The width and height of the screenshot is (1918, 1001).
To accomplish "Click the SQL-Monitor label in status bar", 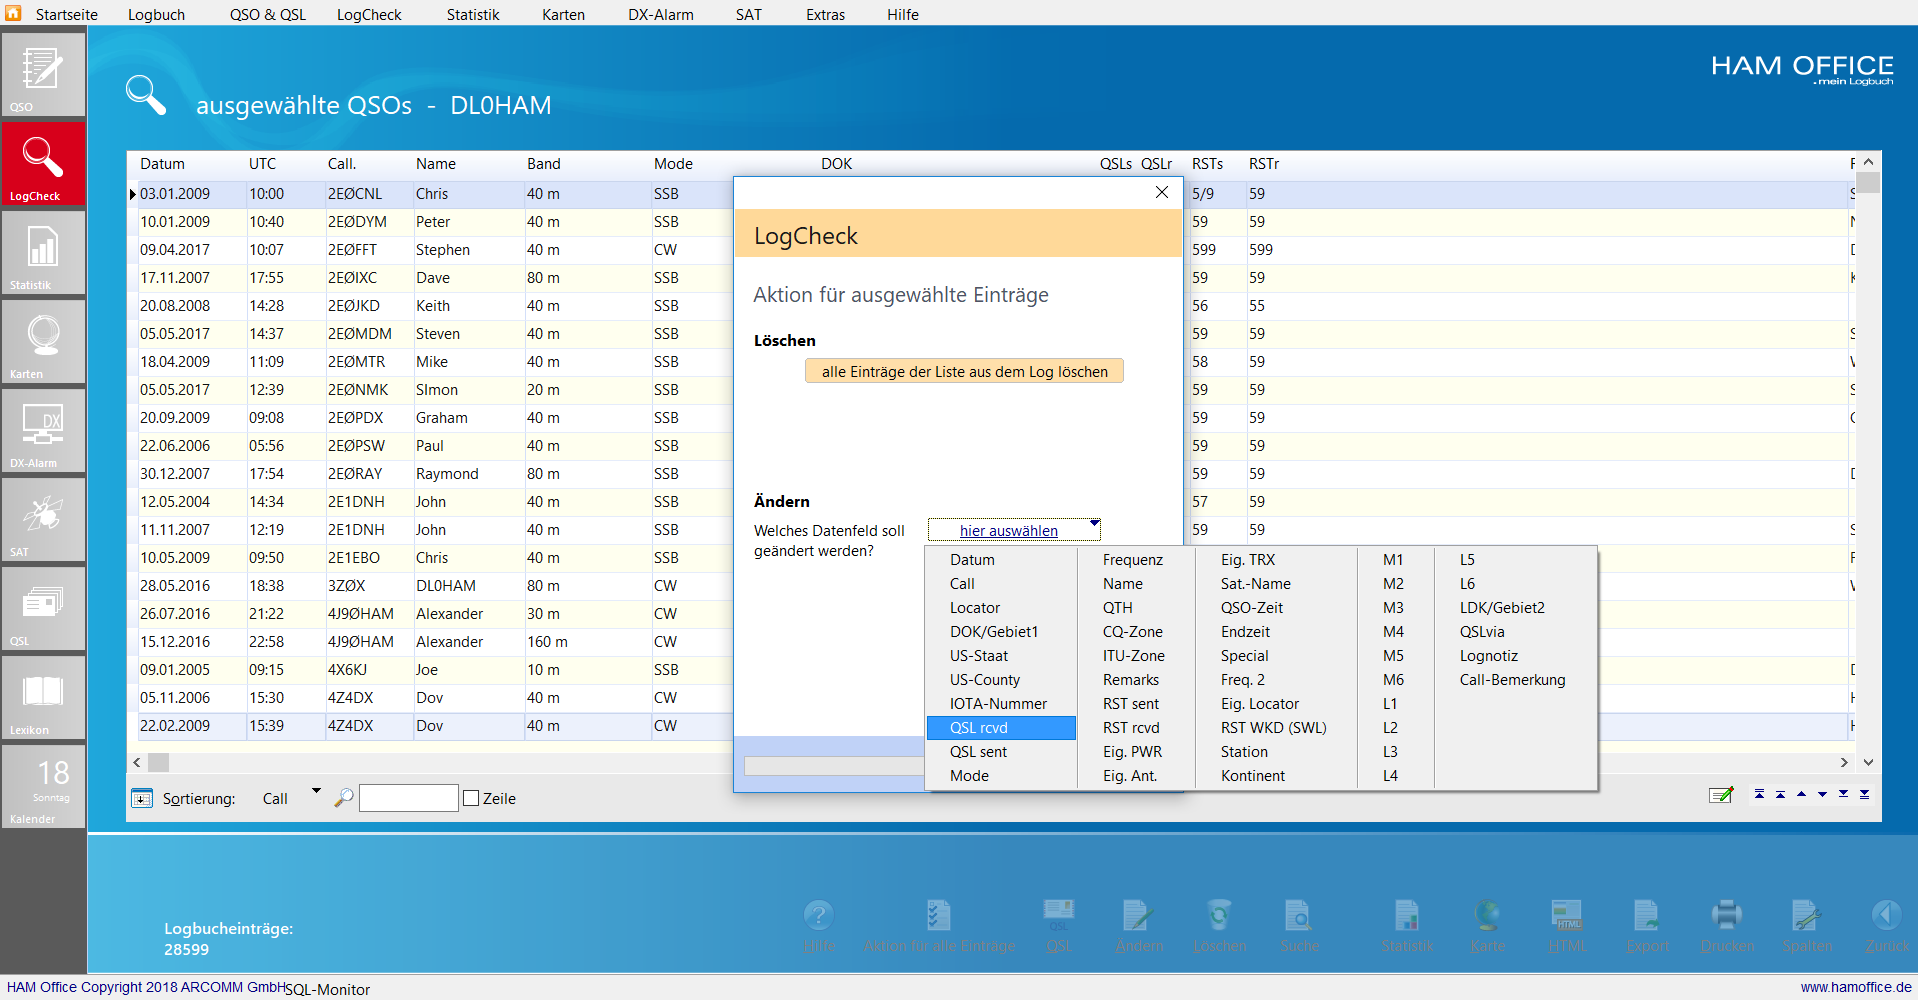I will (x=328, y=989).
